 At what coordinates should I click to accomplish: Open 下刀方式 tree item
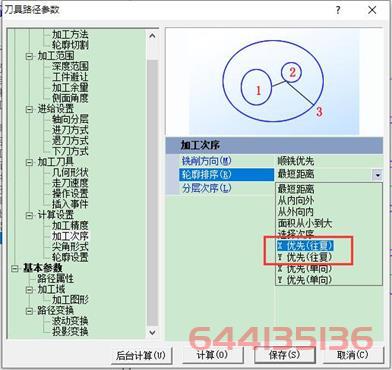pyautogui.click(x=70, y=151)
